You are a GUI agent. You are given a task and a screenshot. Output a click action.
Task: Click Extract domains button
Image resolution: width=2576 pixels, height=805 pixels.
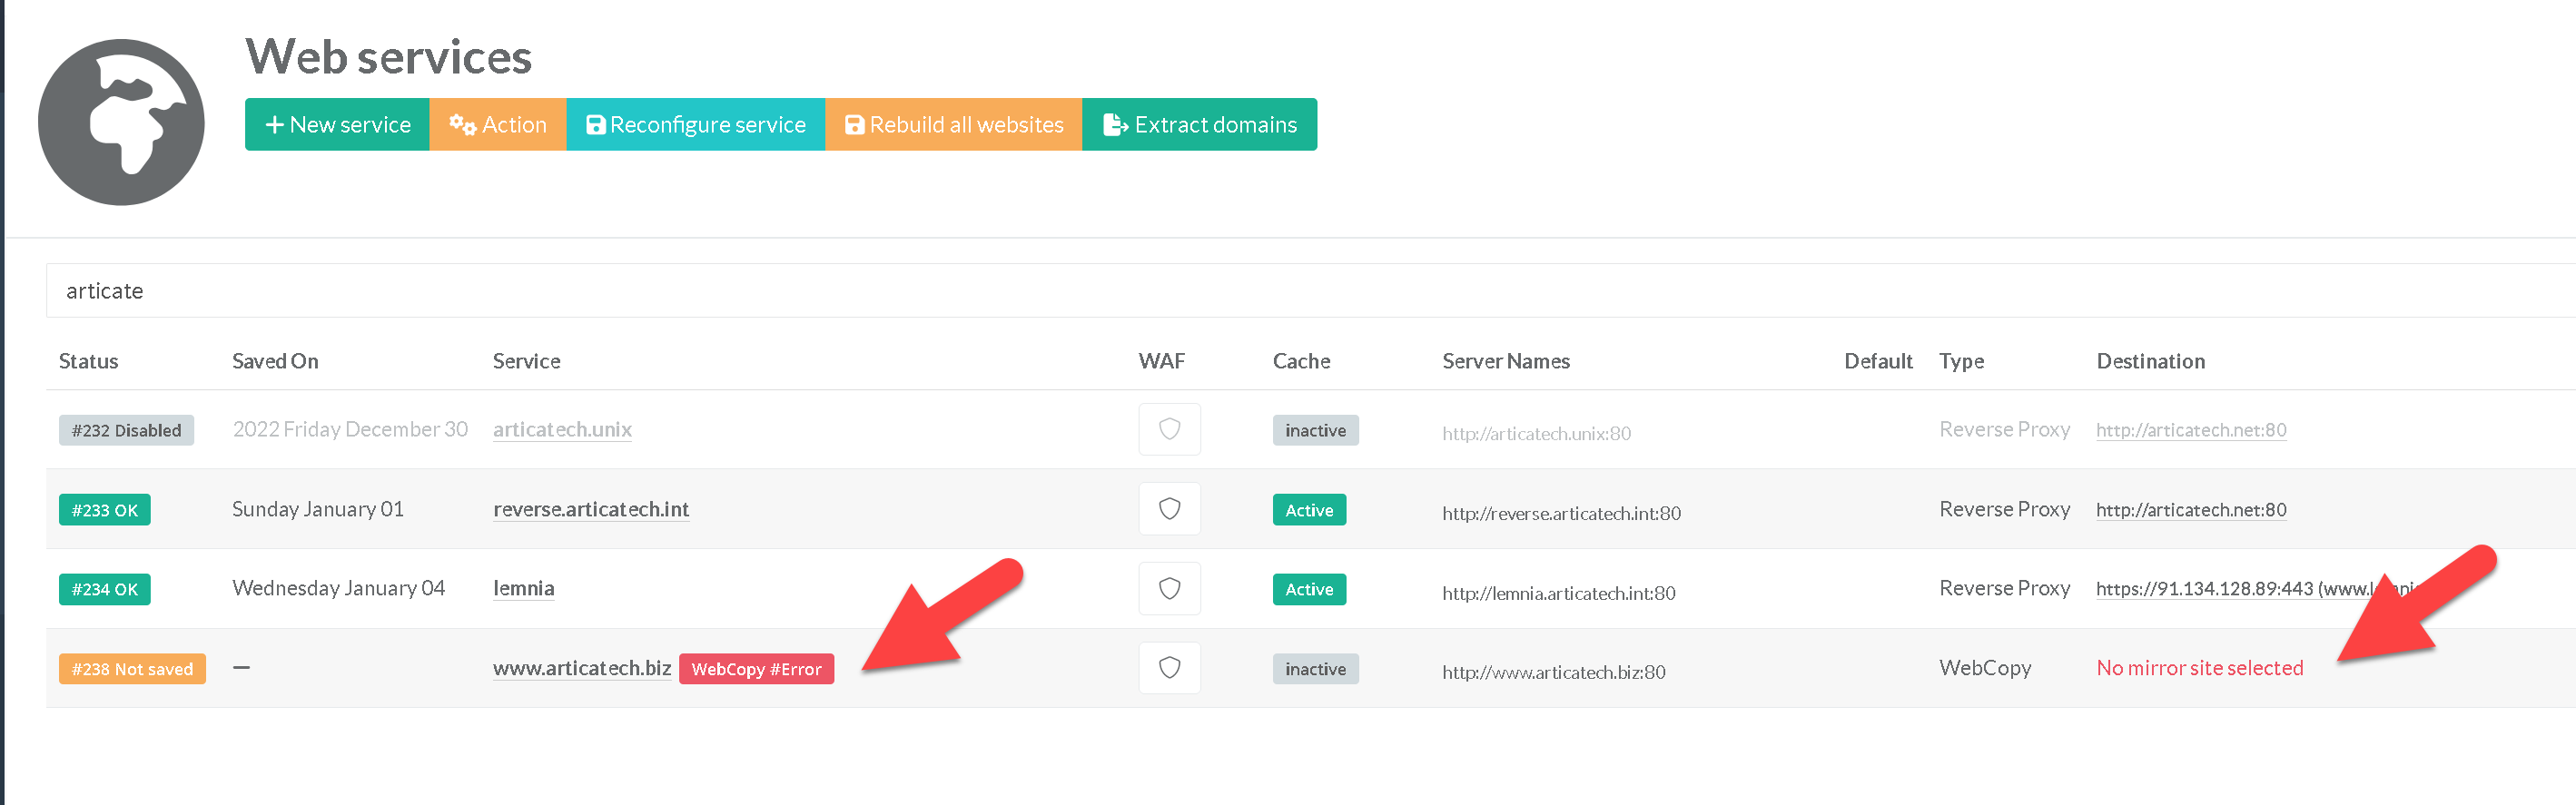tap(1199, 124)
